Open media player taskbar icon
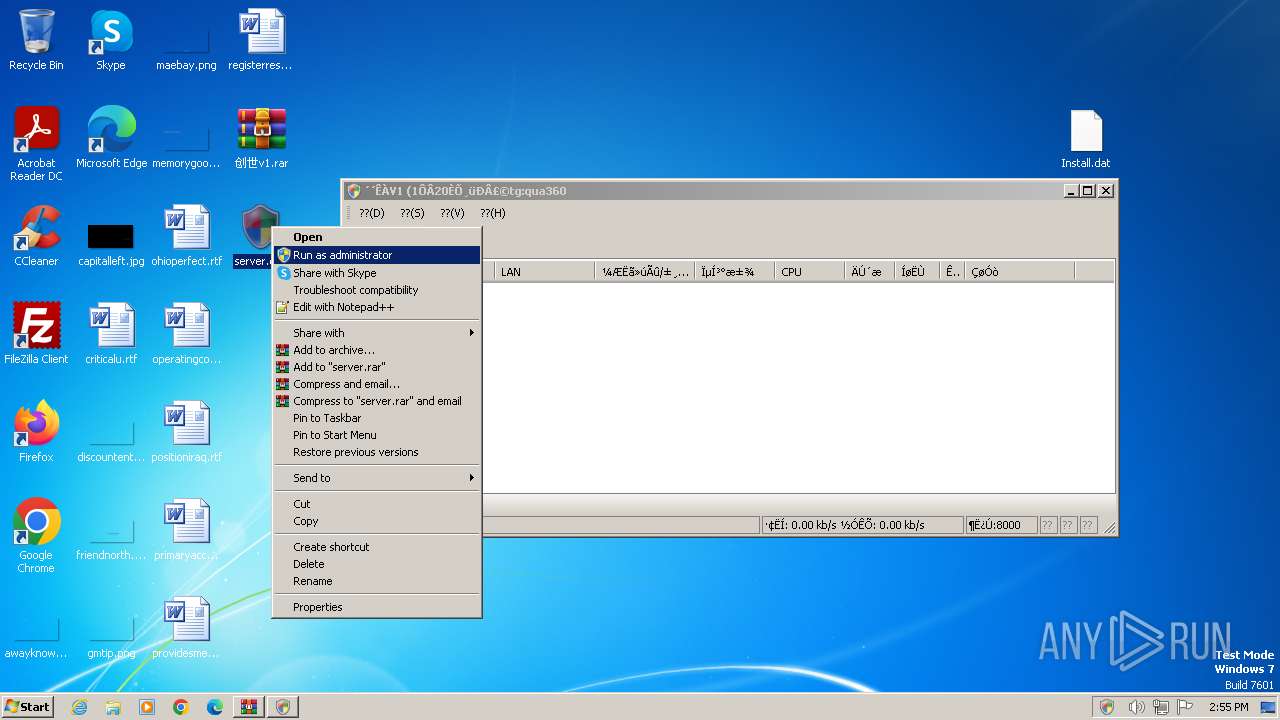 [147, 707]
